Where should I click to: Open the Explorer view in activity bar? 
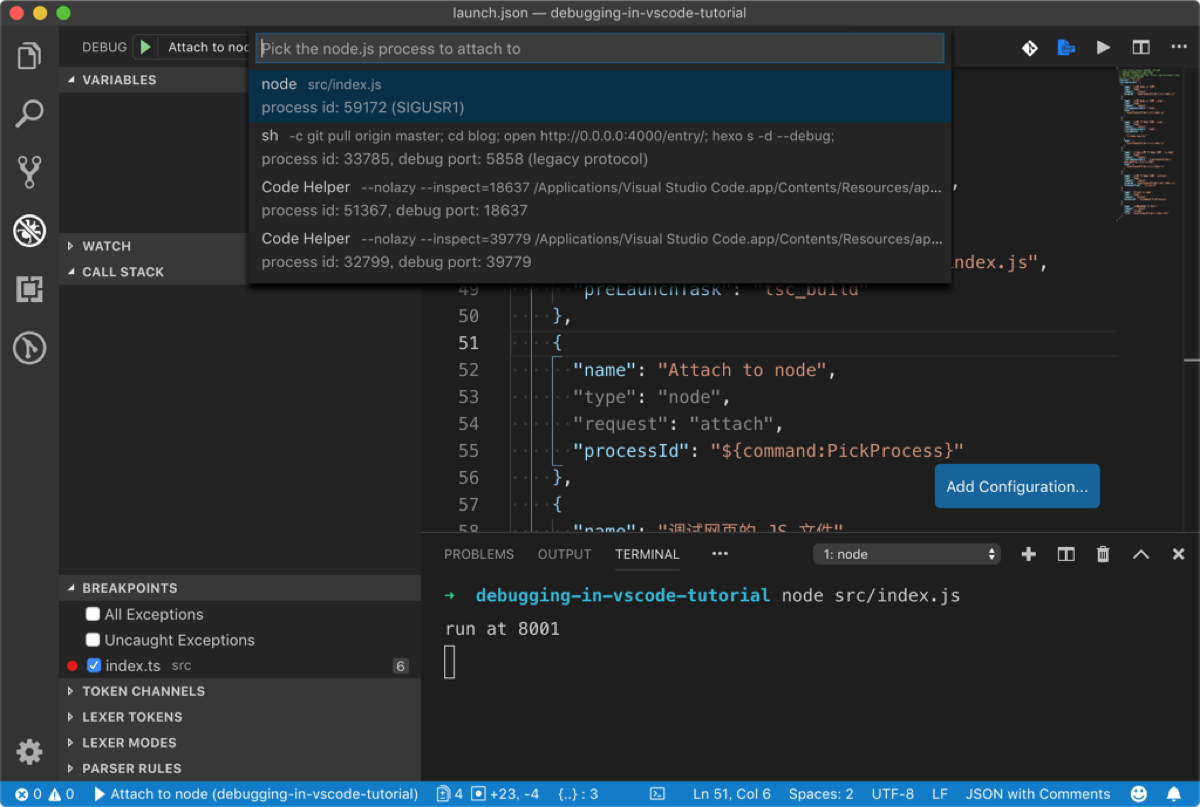click(29, 56)
